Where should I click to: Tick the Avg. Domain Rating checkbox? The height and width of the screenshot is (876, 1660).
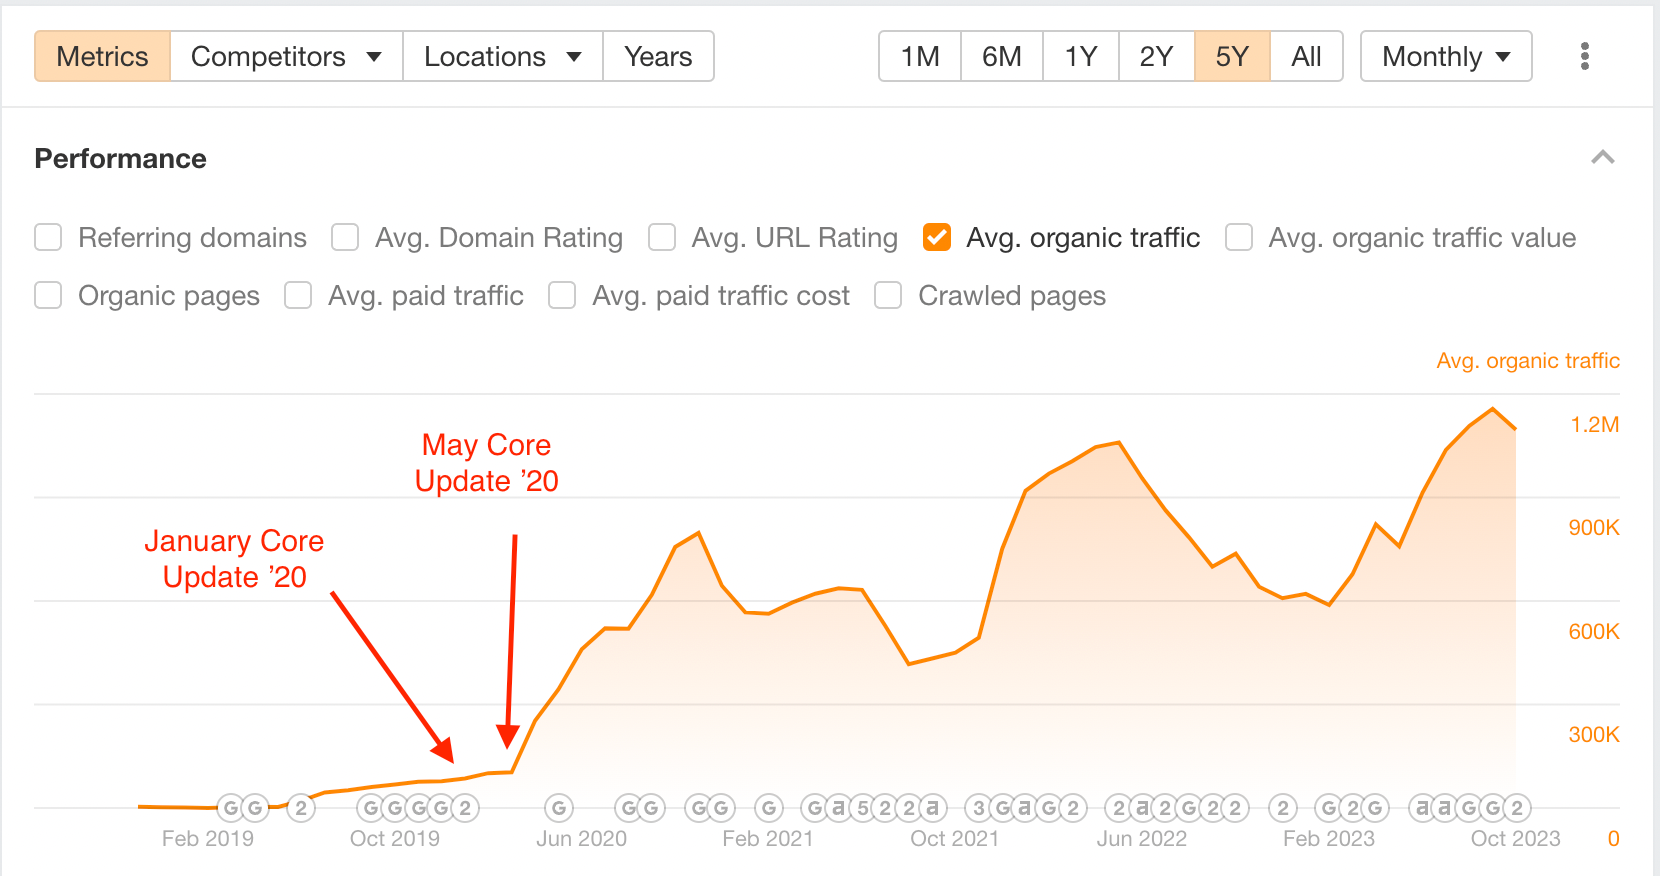(x=345, y=237)
